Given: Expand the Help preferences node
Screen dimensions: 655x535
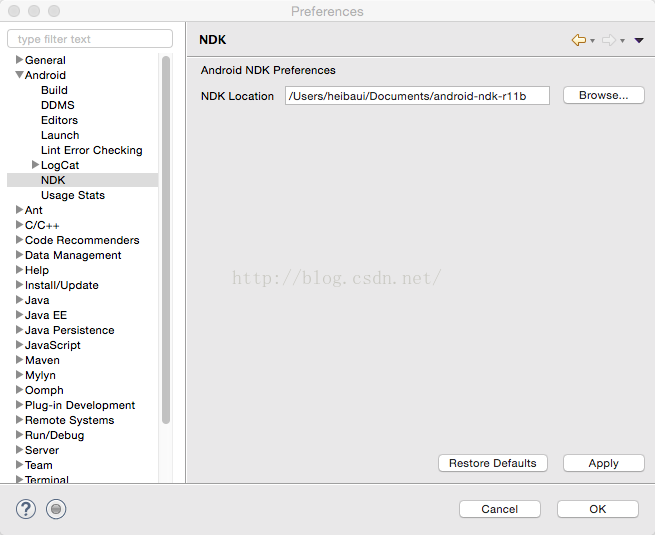Looking at the screenshot, I should (x=19, y=270).
